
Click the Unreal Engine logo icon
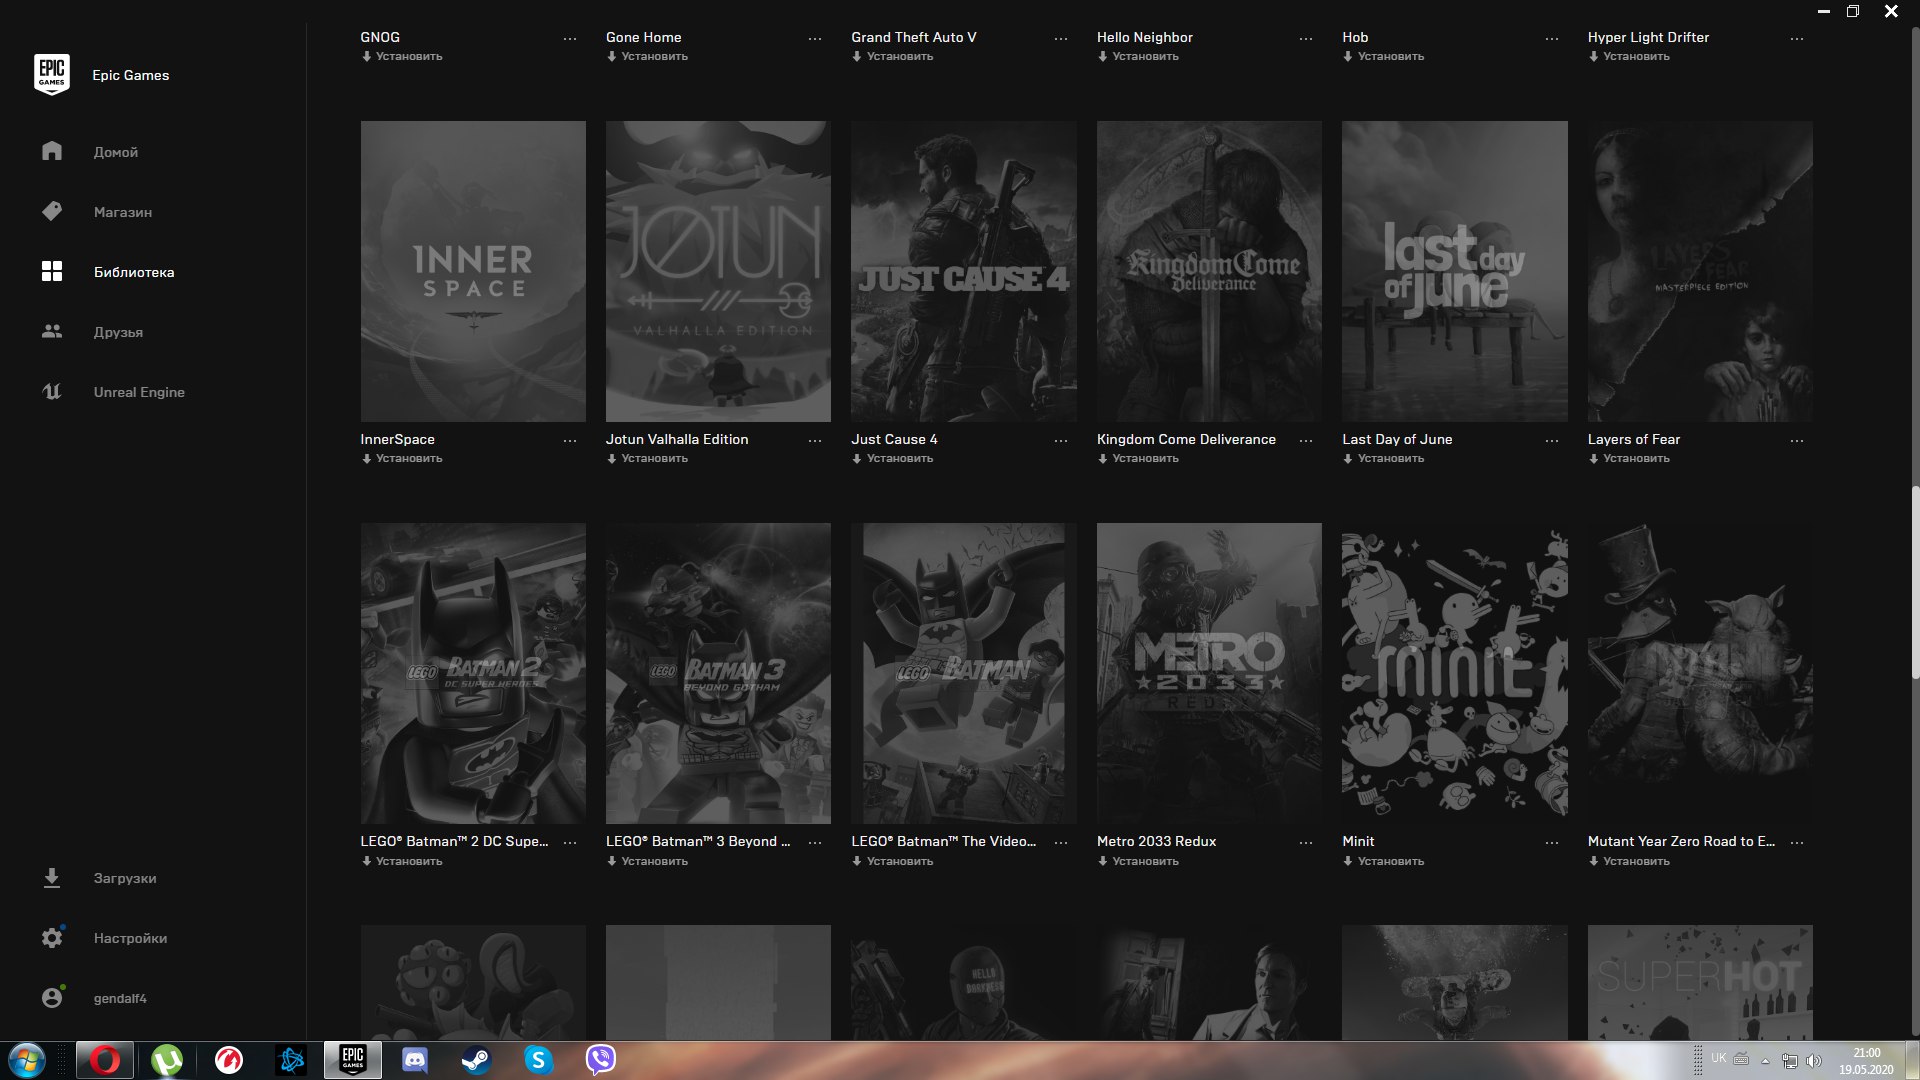coord(52,391)
